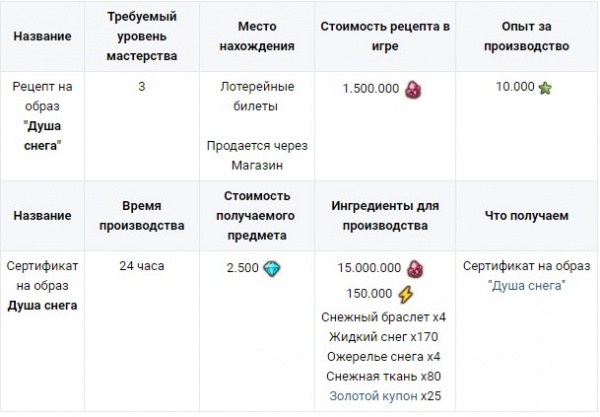This screenshot has height=417, width=600.
Task: Click the "Что получаем" header
Action: (527, 215)
